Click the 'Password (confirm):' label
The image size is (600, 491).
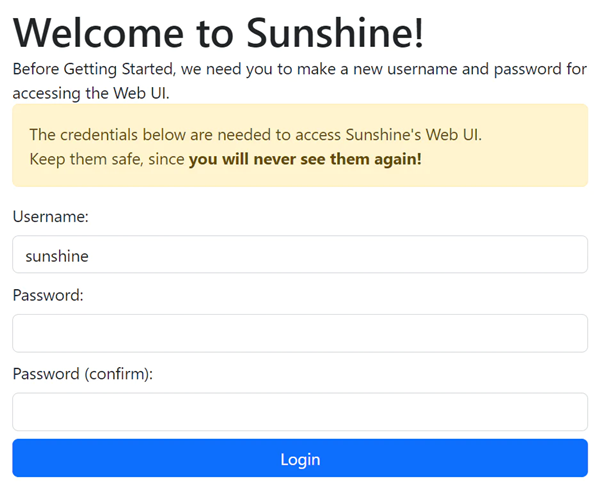(81, 373)
